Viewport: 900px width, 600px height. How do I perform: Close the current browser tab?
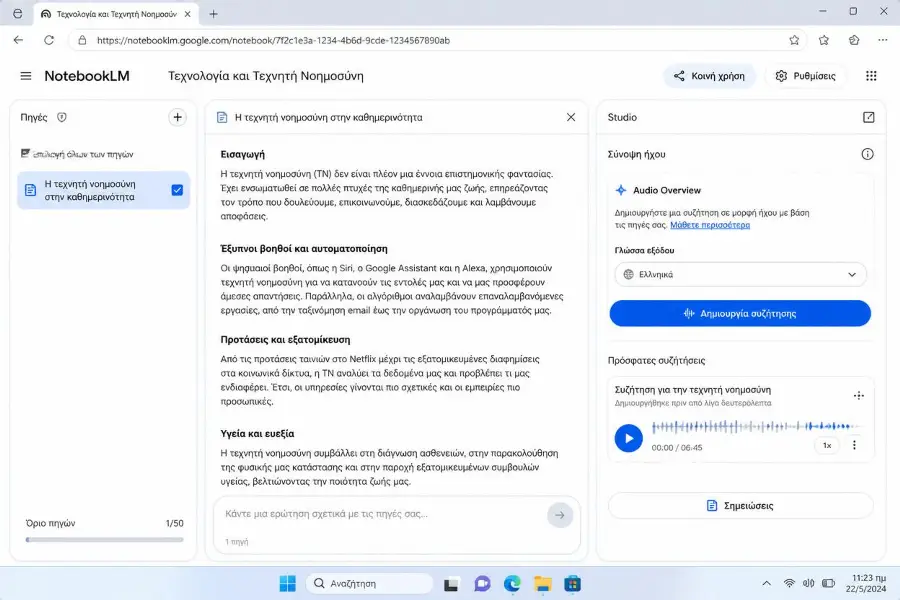click(x=188, y=14)
